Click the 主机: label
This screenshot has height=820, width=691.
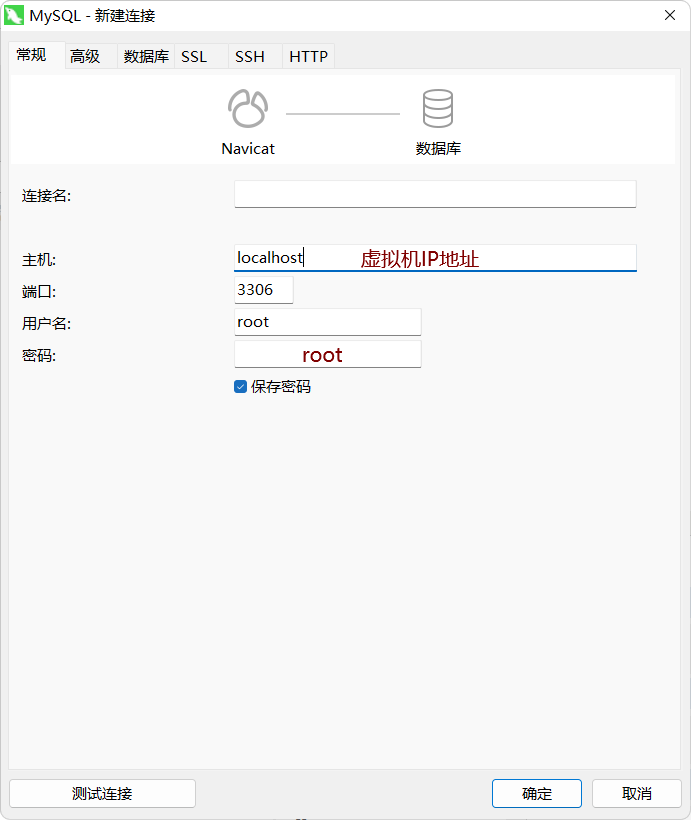(39, 260)
